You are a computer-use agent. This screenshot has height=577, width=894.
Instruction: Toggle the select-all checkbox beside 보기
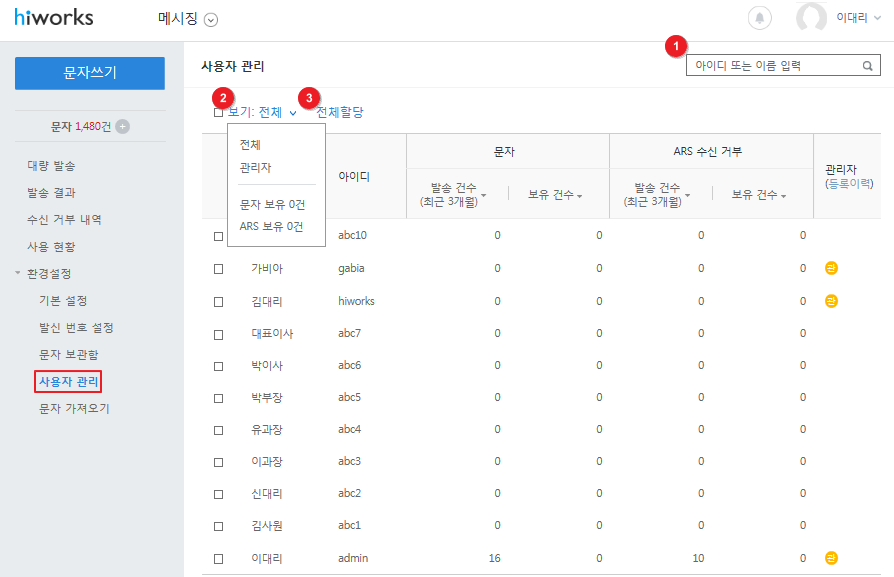coord(218,113)
